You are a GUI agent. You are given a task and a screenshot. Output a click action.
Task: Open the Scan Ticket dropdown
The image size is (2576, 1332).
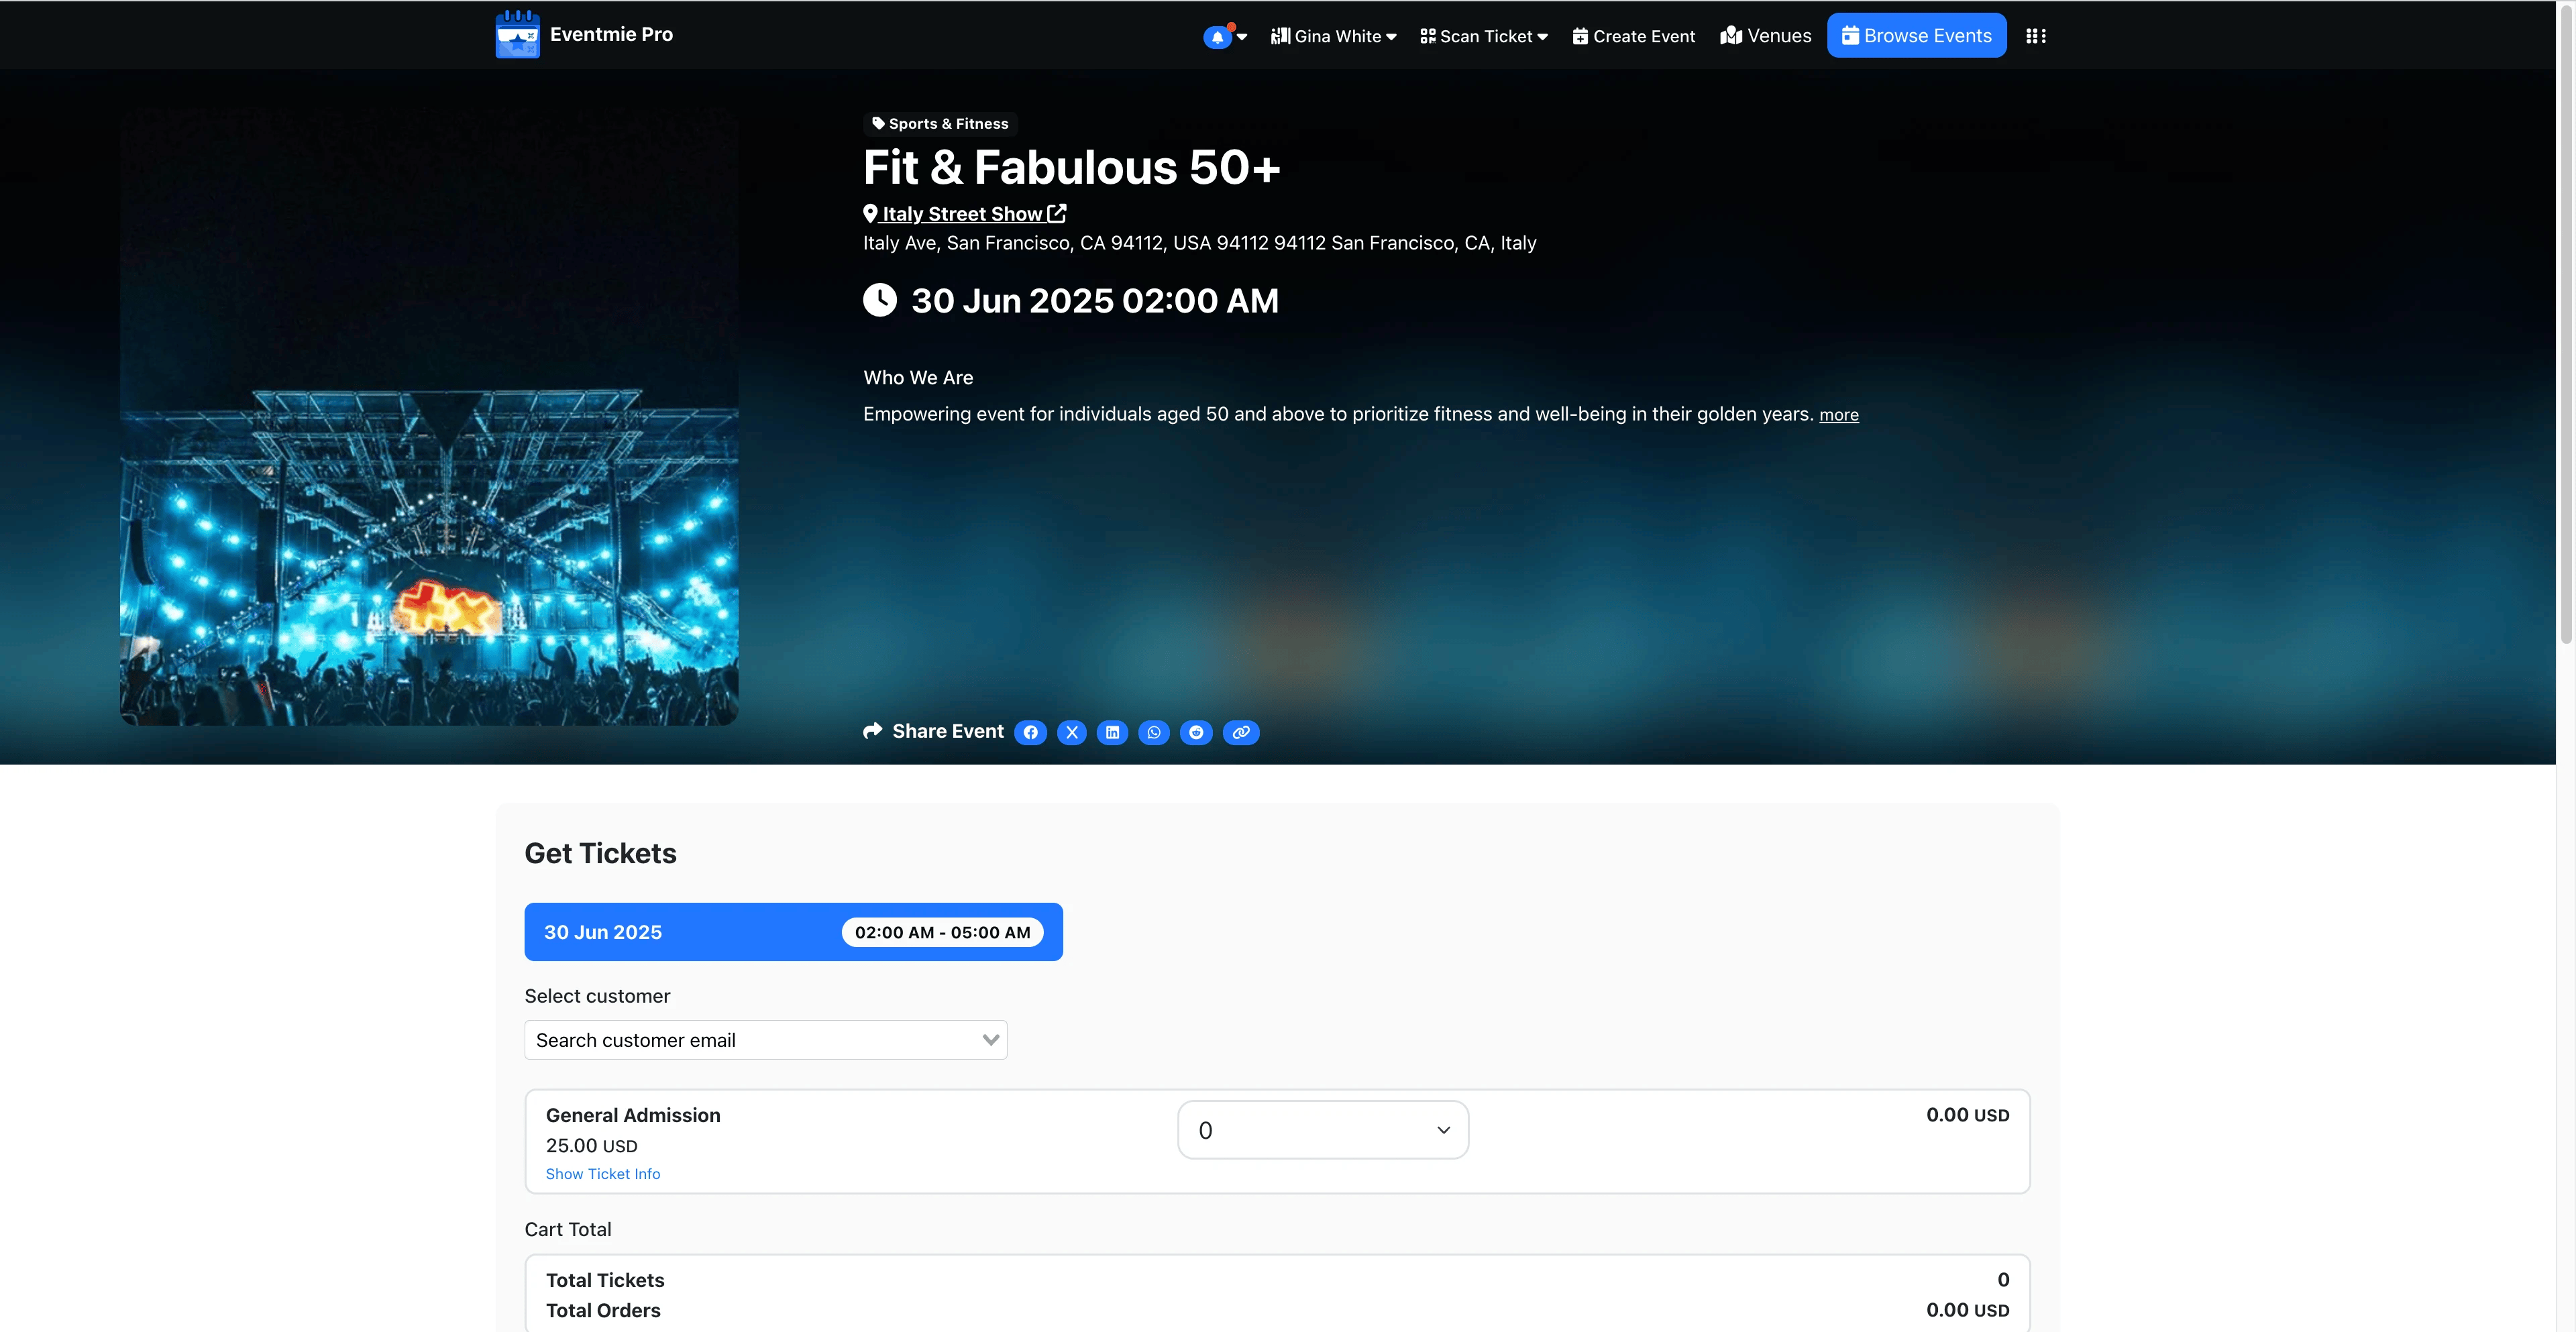[1484, 37]
